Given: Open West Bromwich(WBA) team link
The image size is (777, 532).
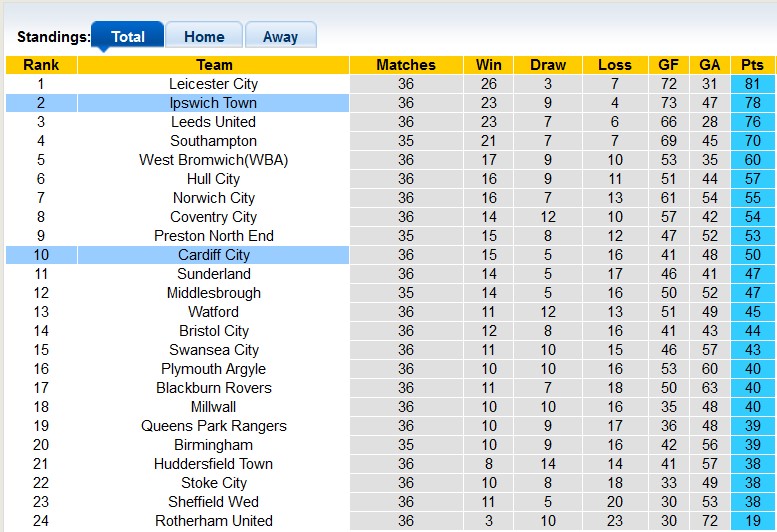Looking at the screenshot, I should point(213,160).
